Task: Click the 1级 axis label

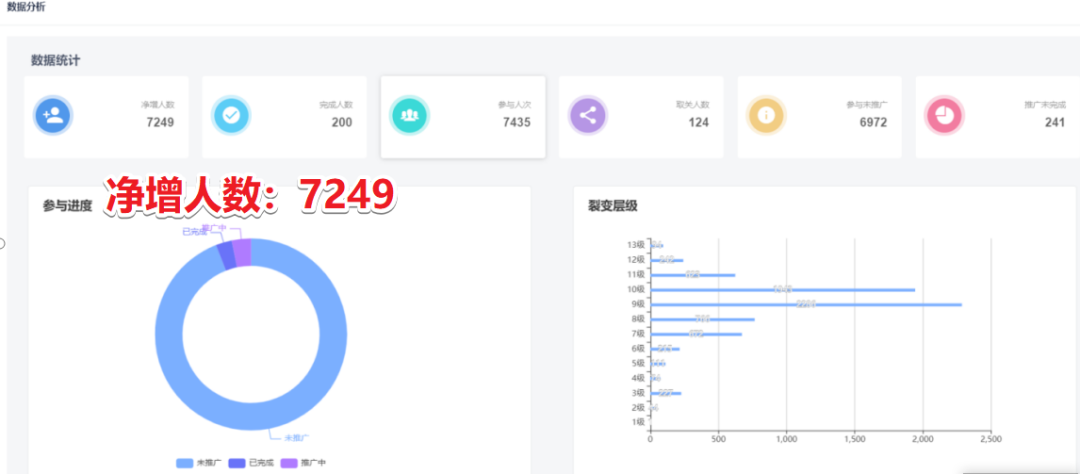Action: click(x=638, y=422)
